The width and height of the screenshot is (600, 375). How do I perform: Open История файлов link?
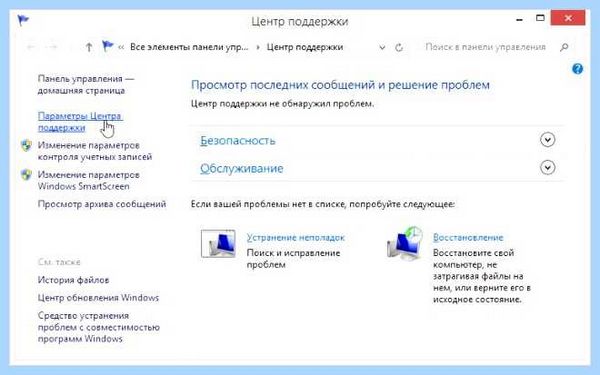pos(73,280)
